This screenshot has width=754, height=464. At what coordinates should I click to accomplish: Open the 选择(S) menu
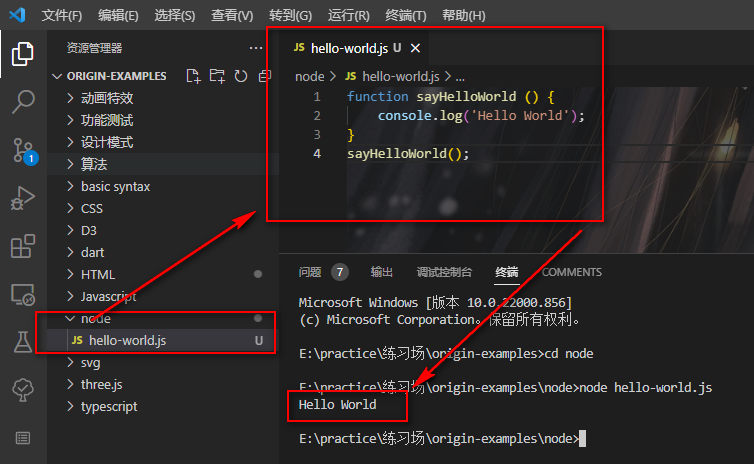175,15
